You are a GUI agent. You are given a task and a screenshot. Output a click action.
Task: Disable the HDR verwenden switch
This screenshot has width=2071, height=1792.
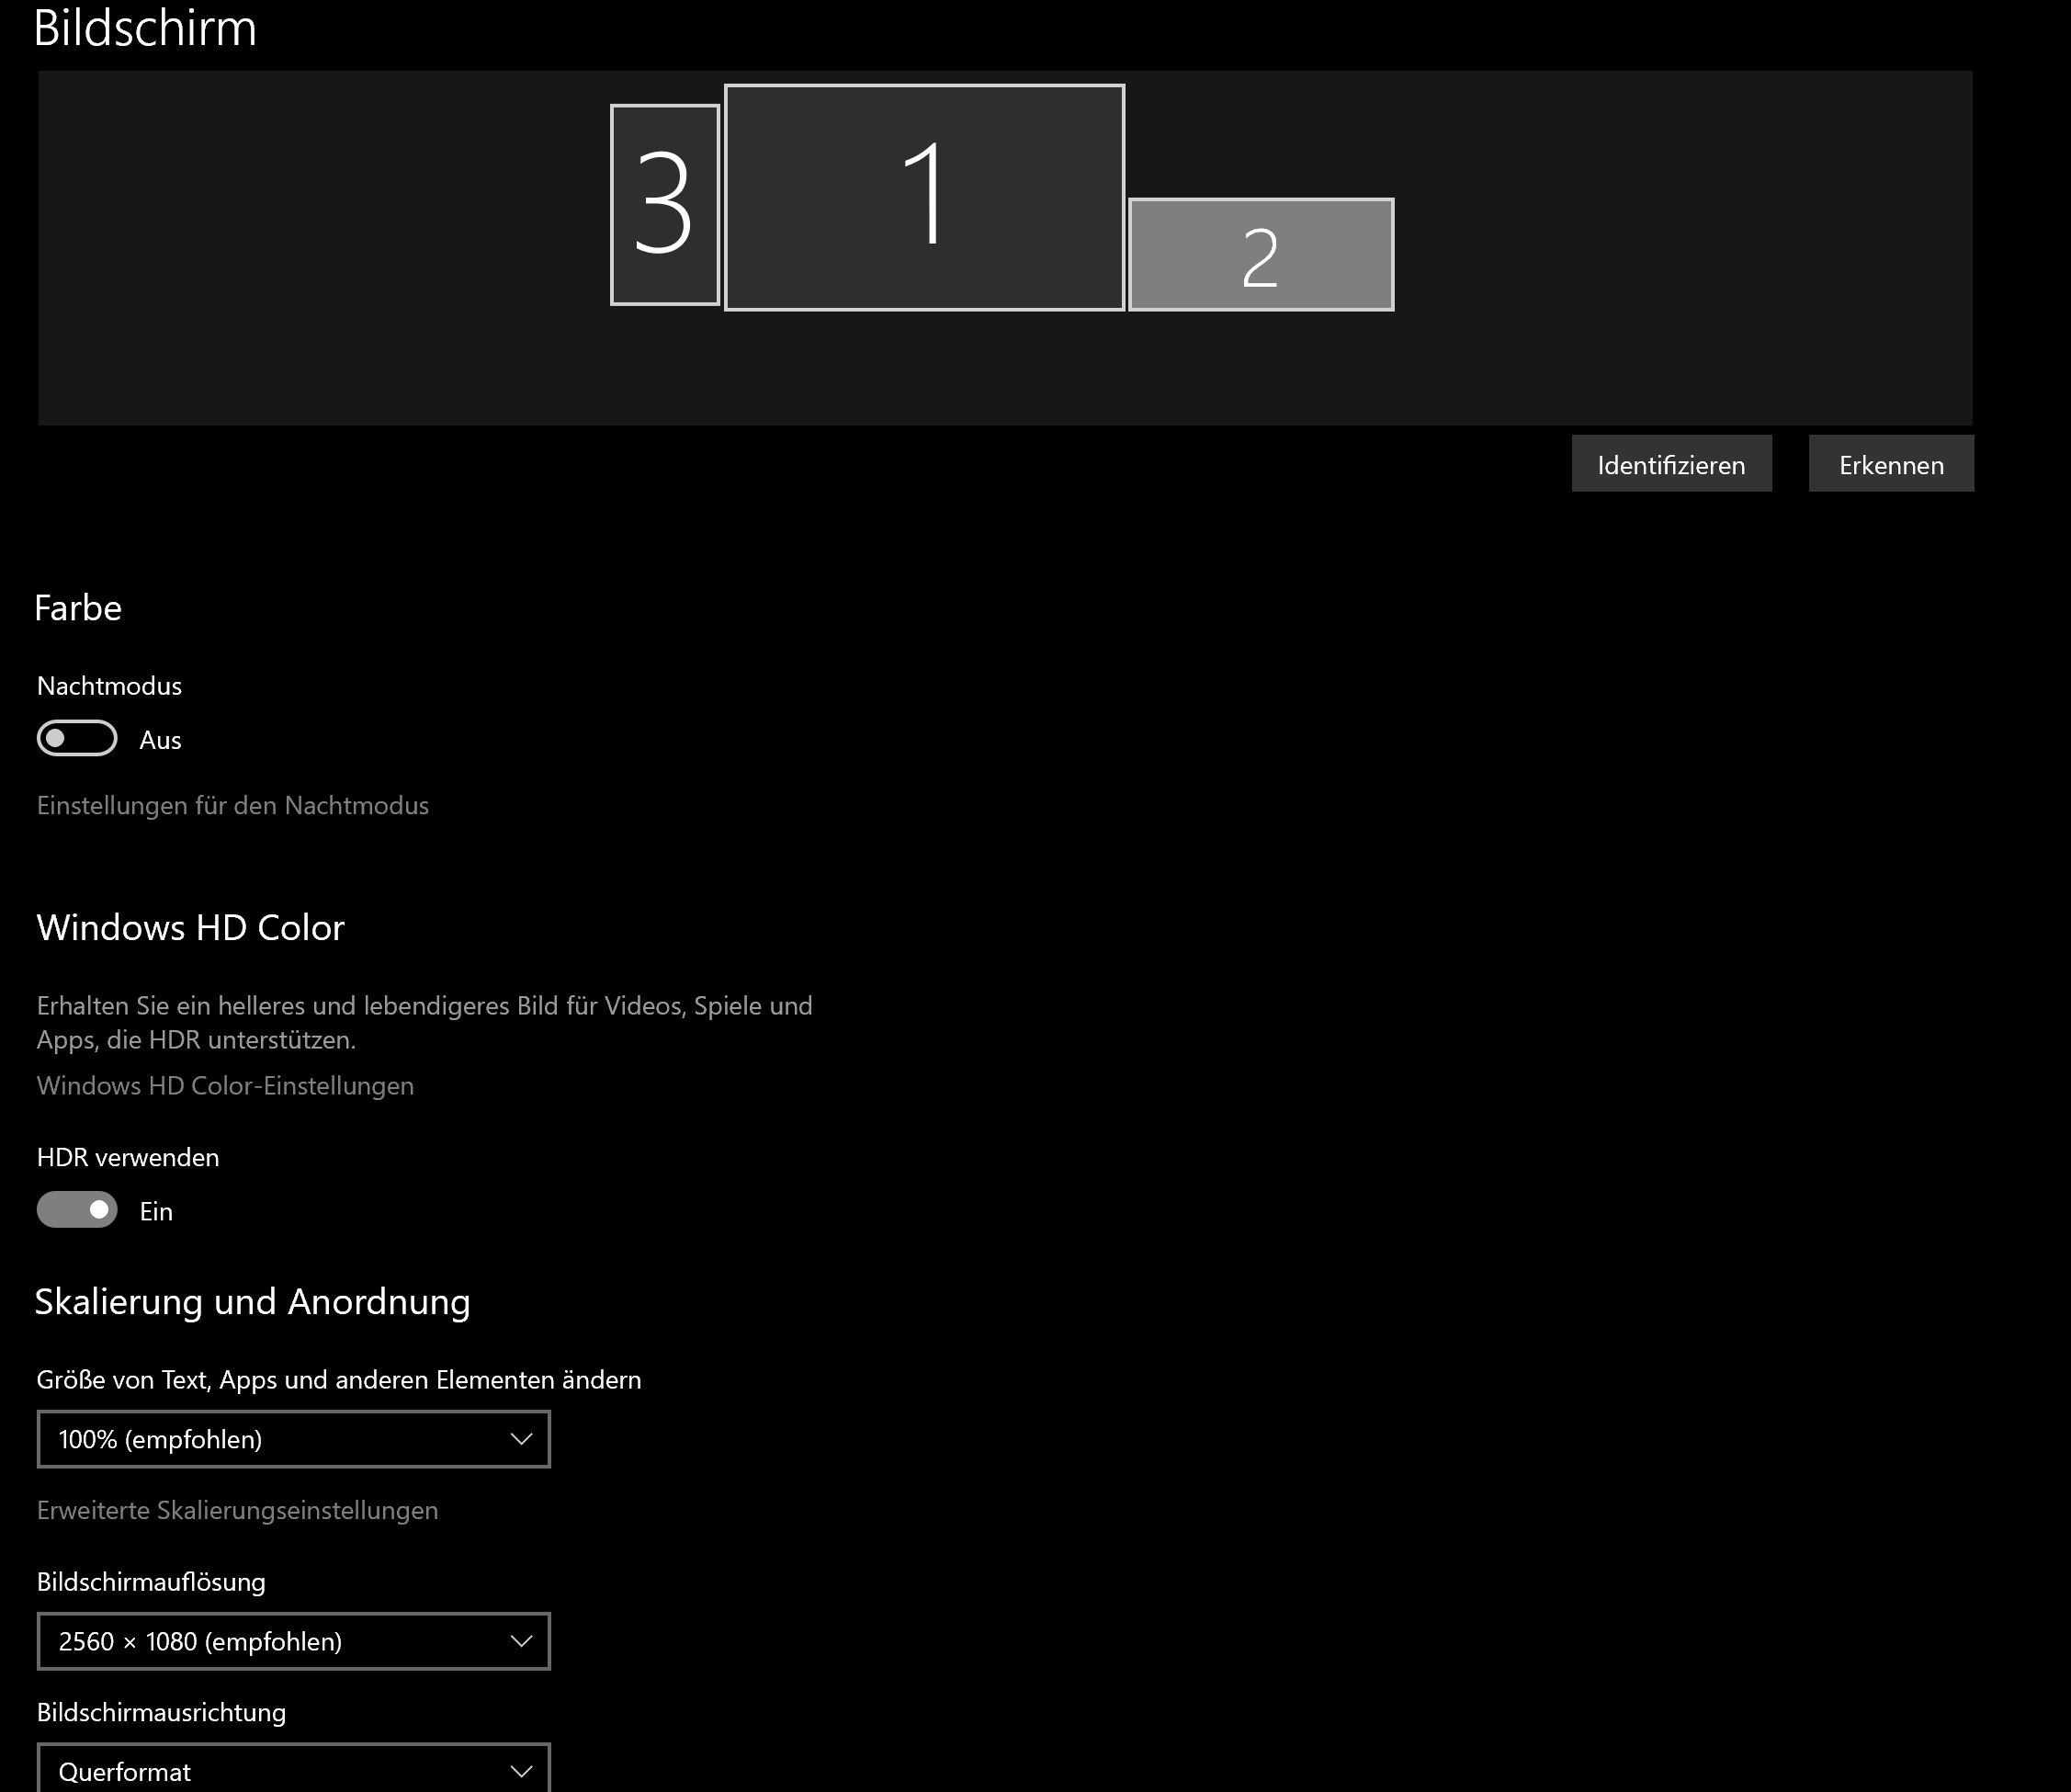pos(76,1210)
